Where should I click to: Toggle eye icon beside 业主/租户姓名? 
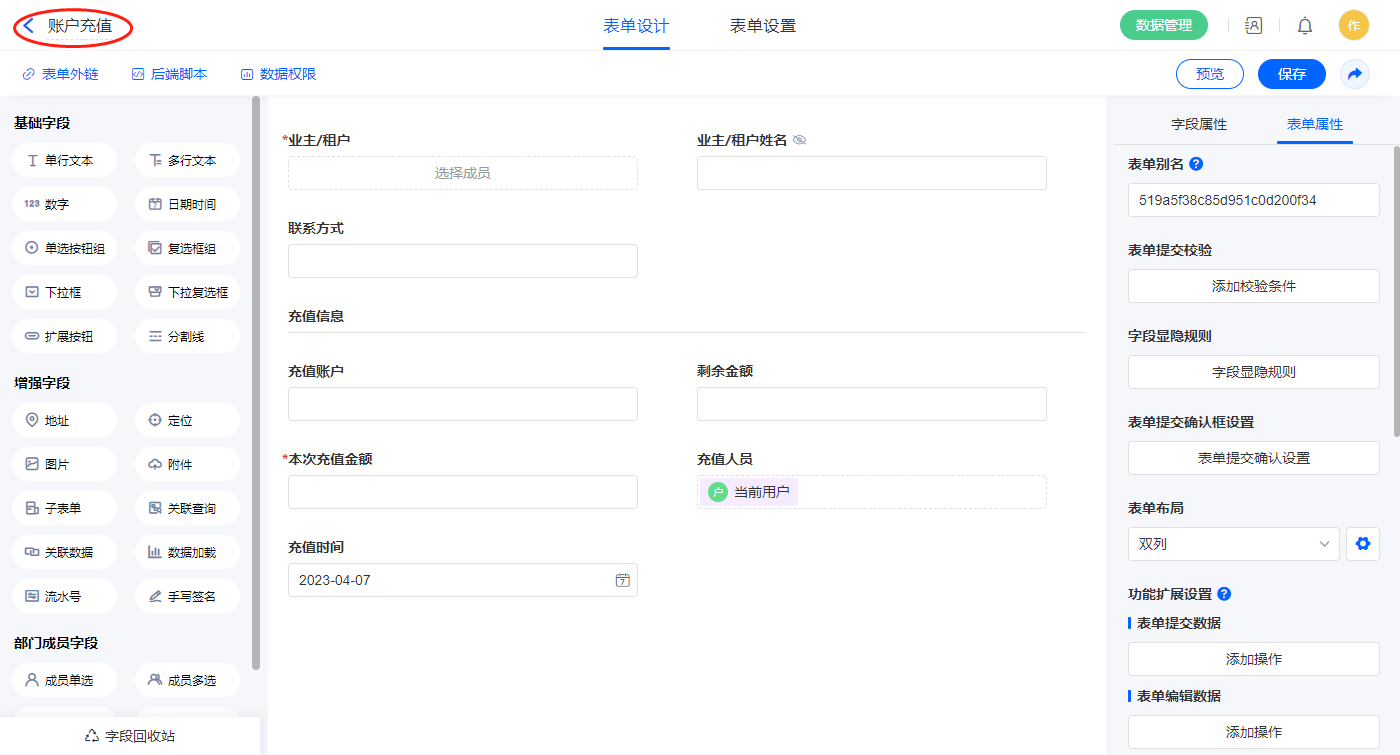(x=799, y=140)
